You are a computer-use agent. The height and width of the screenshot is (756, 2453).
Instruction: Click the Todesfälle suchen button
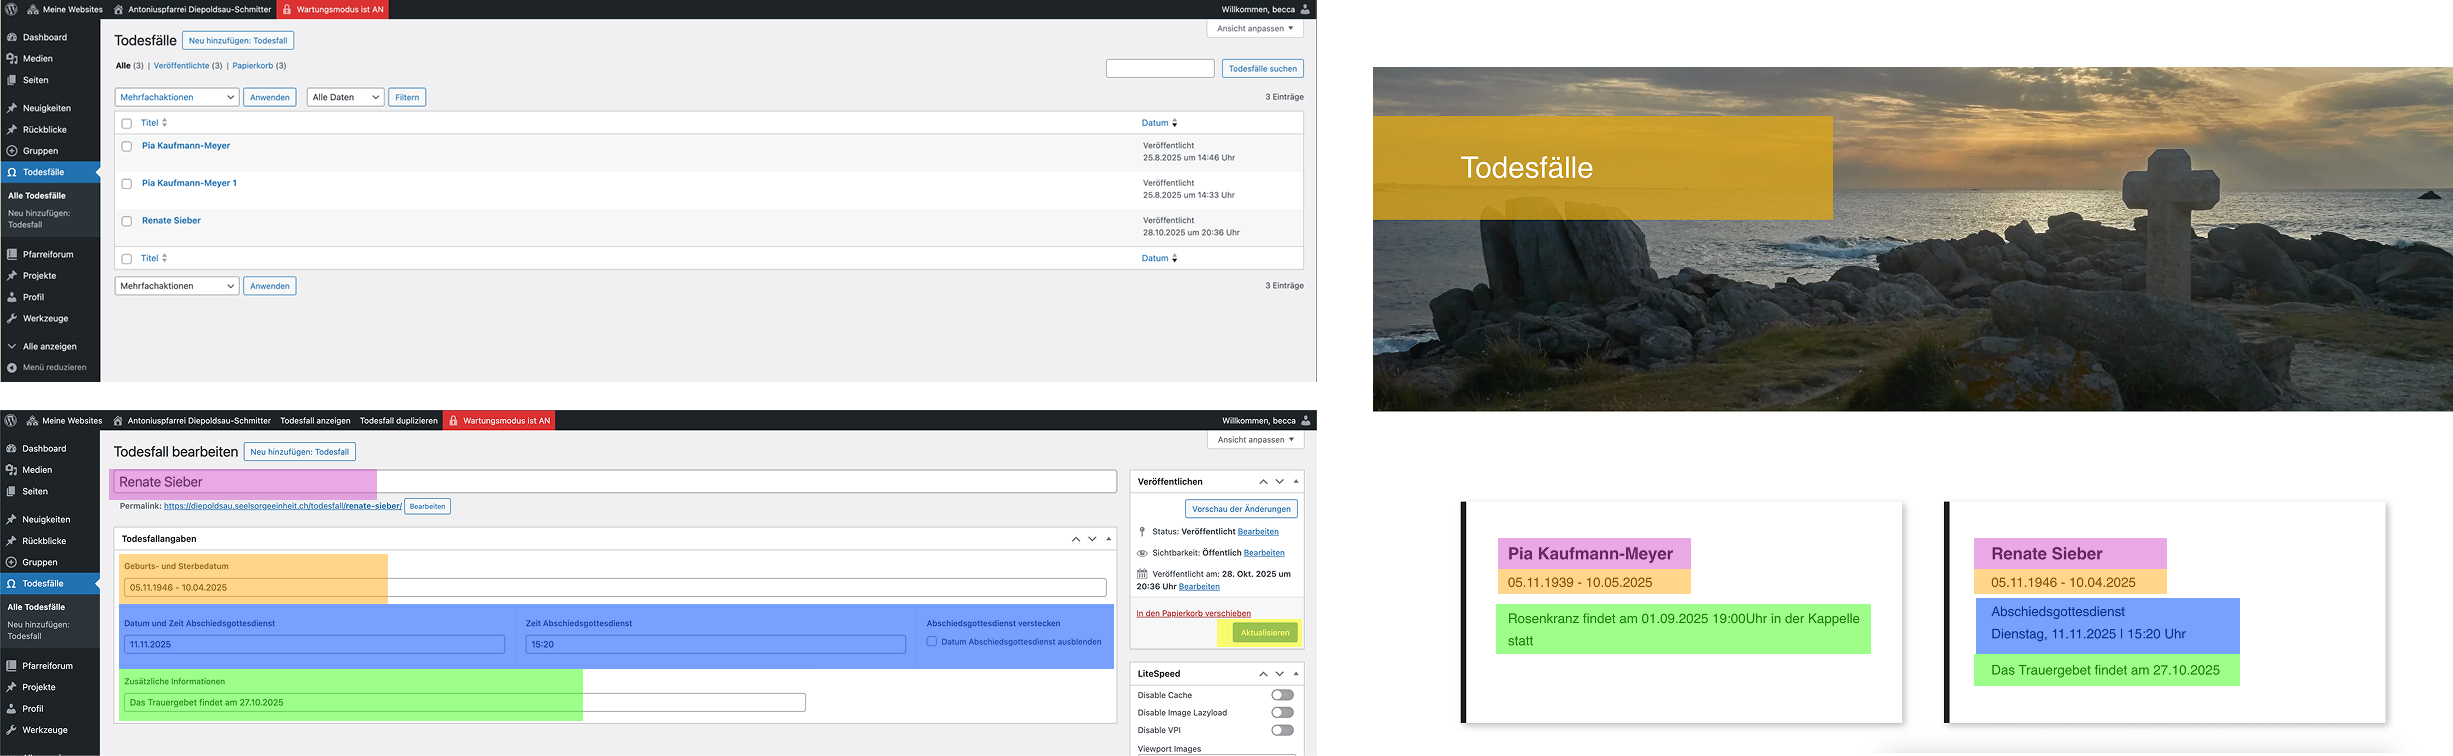click(1262, 69)
